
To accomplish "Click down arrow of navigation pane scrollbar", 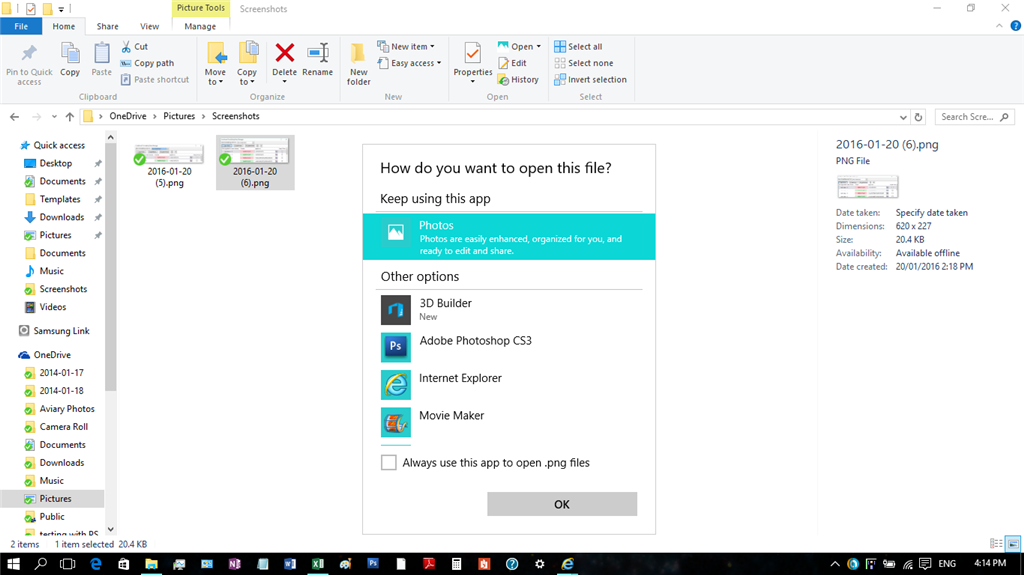I will (110, 529).
